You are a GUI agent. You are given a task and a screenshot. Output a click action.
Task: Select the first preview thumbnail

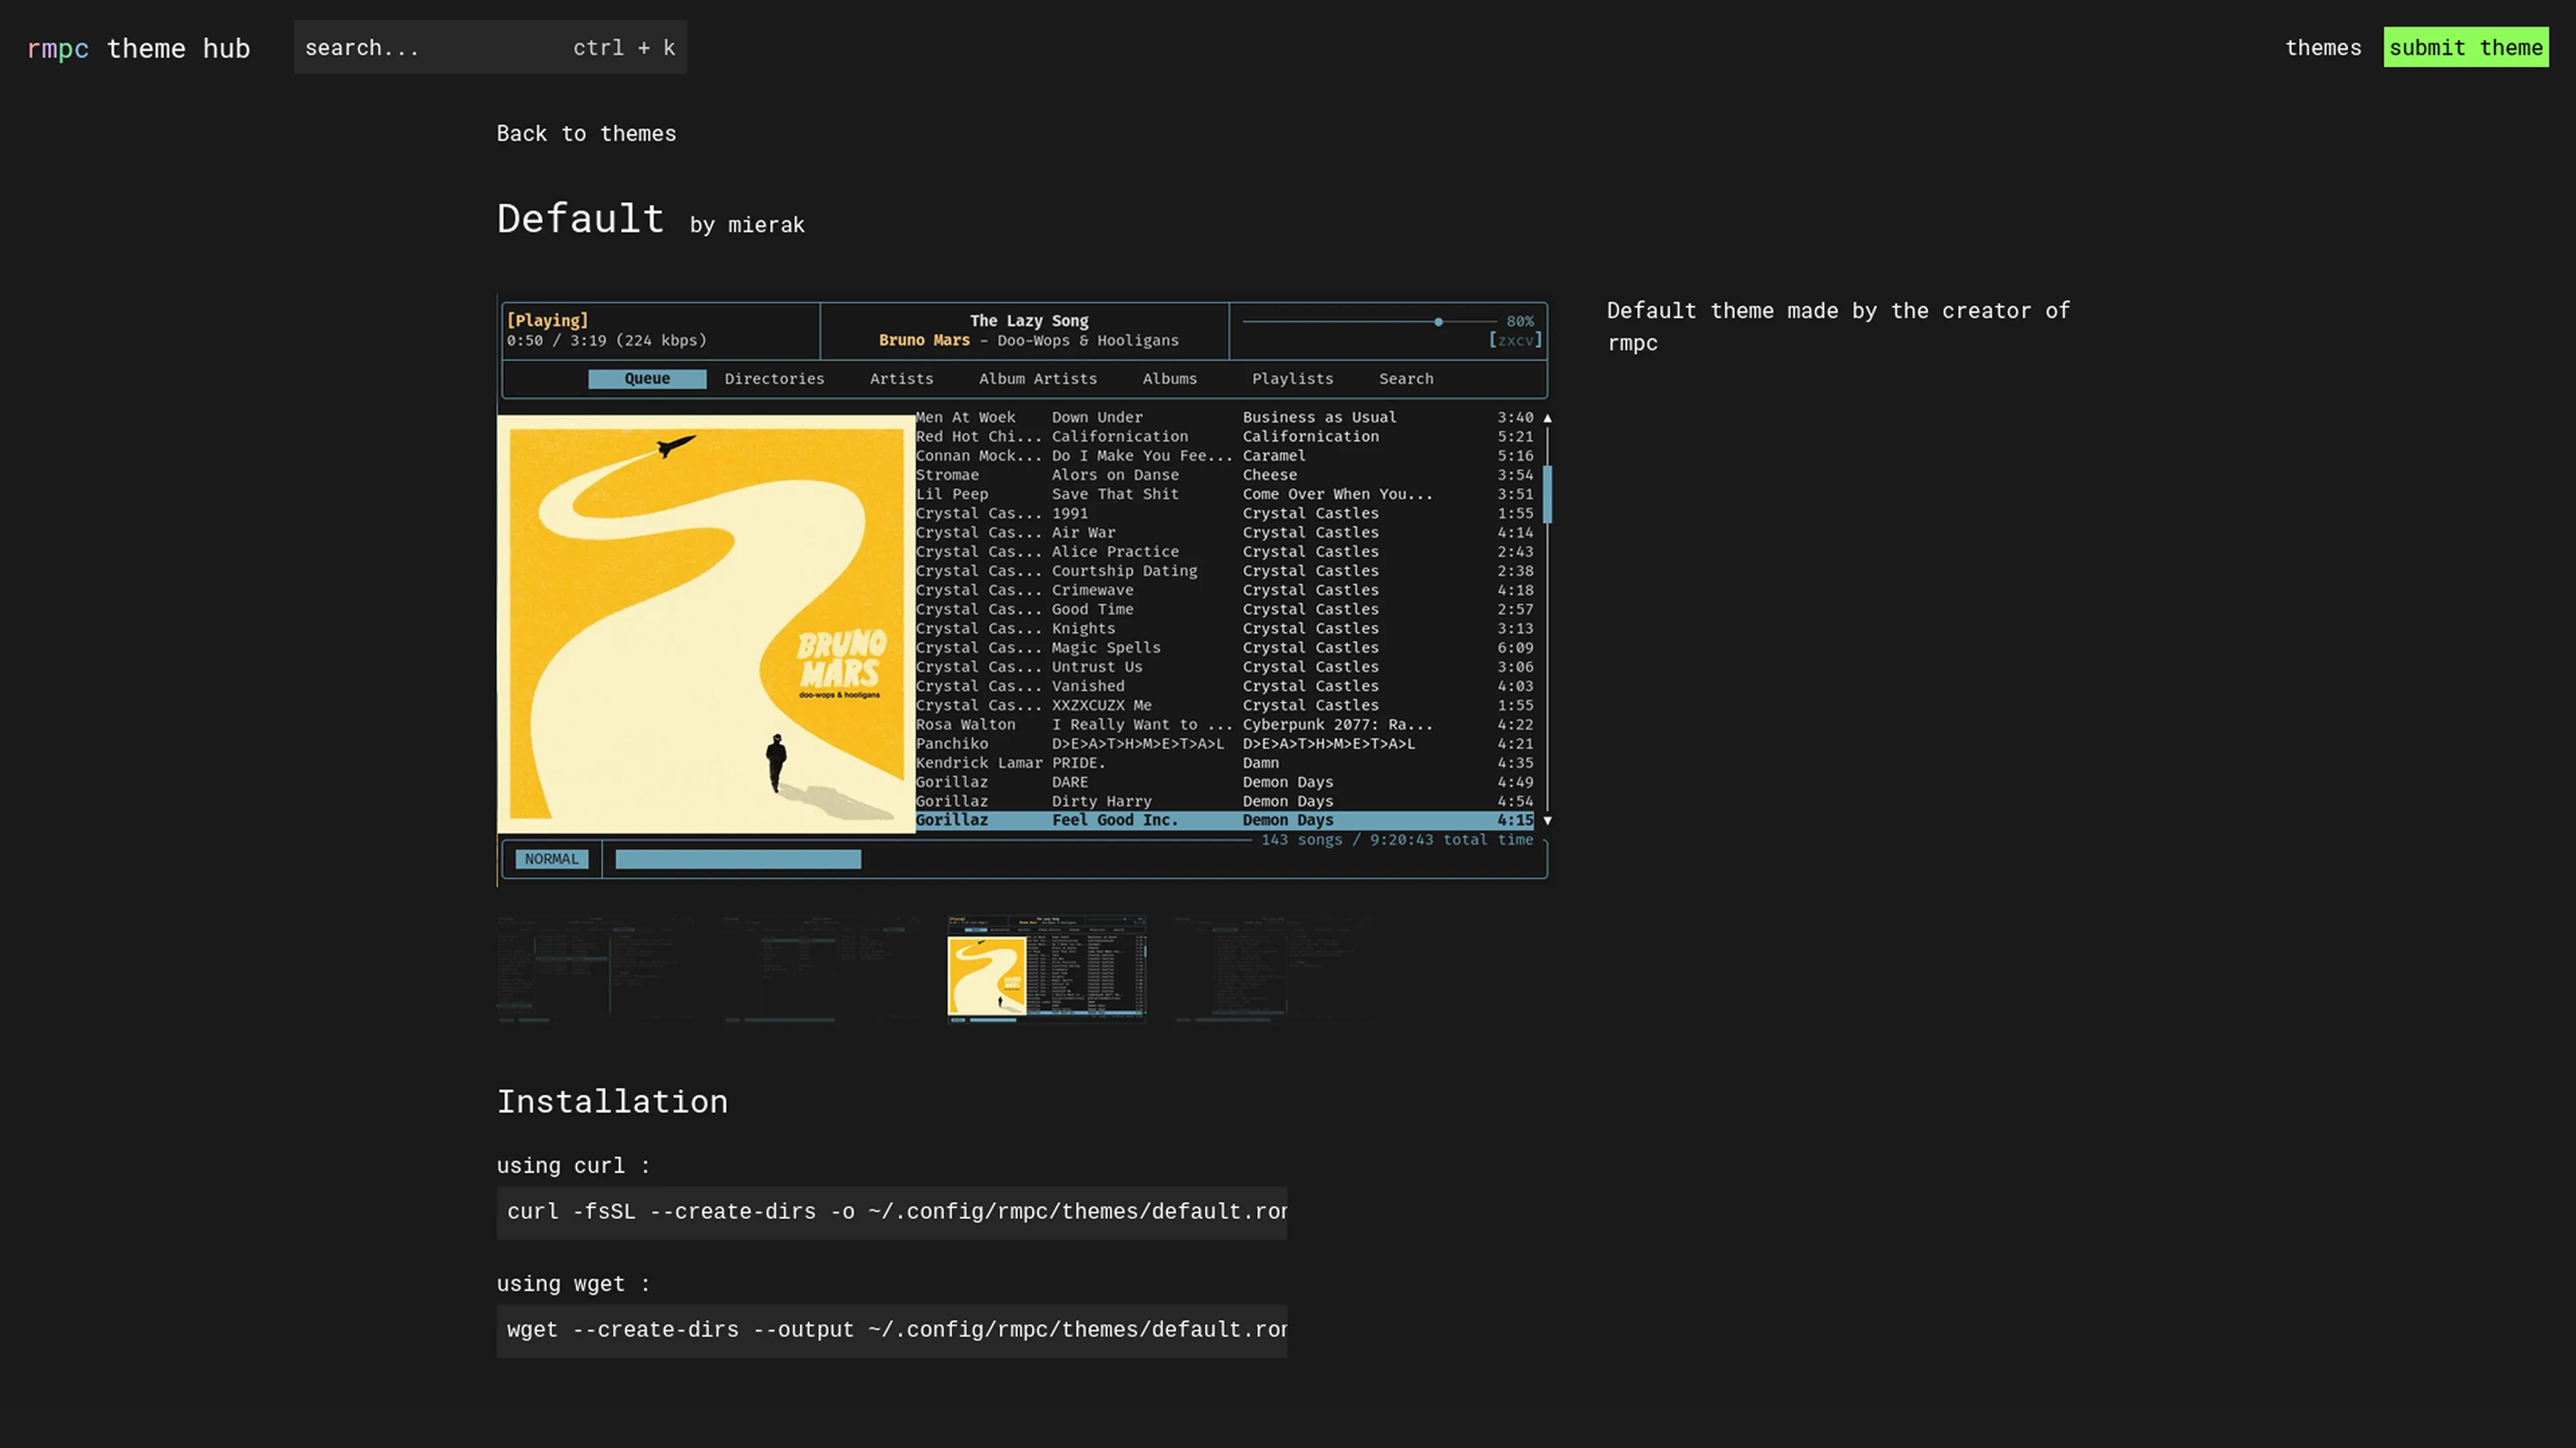click(596, 969)
